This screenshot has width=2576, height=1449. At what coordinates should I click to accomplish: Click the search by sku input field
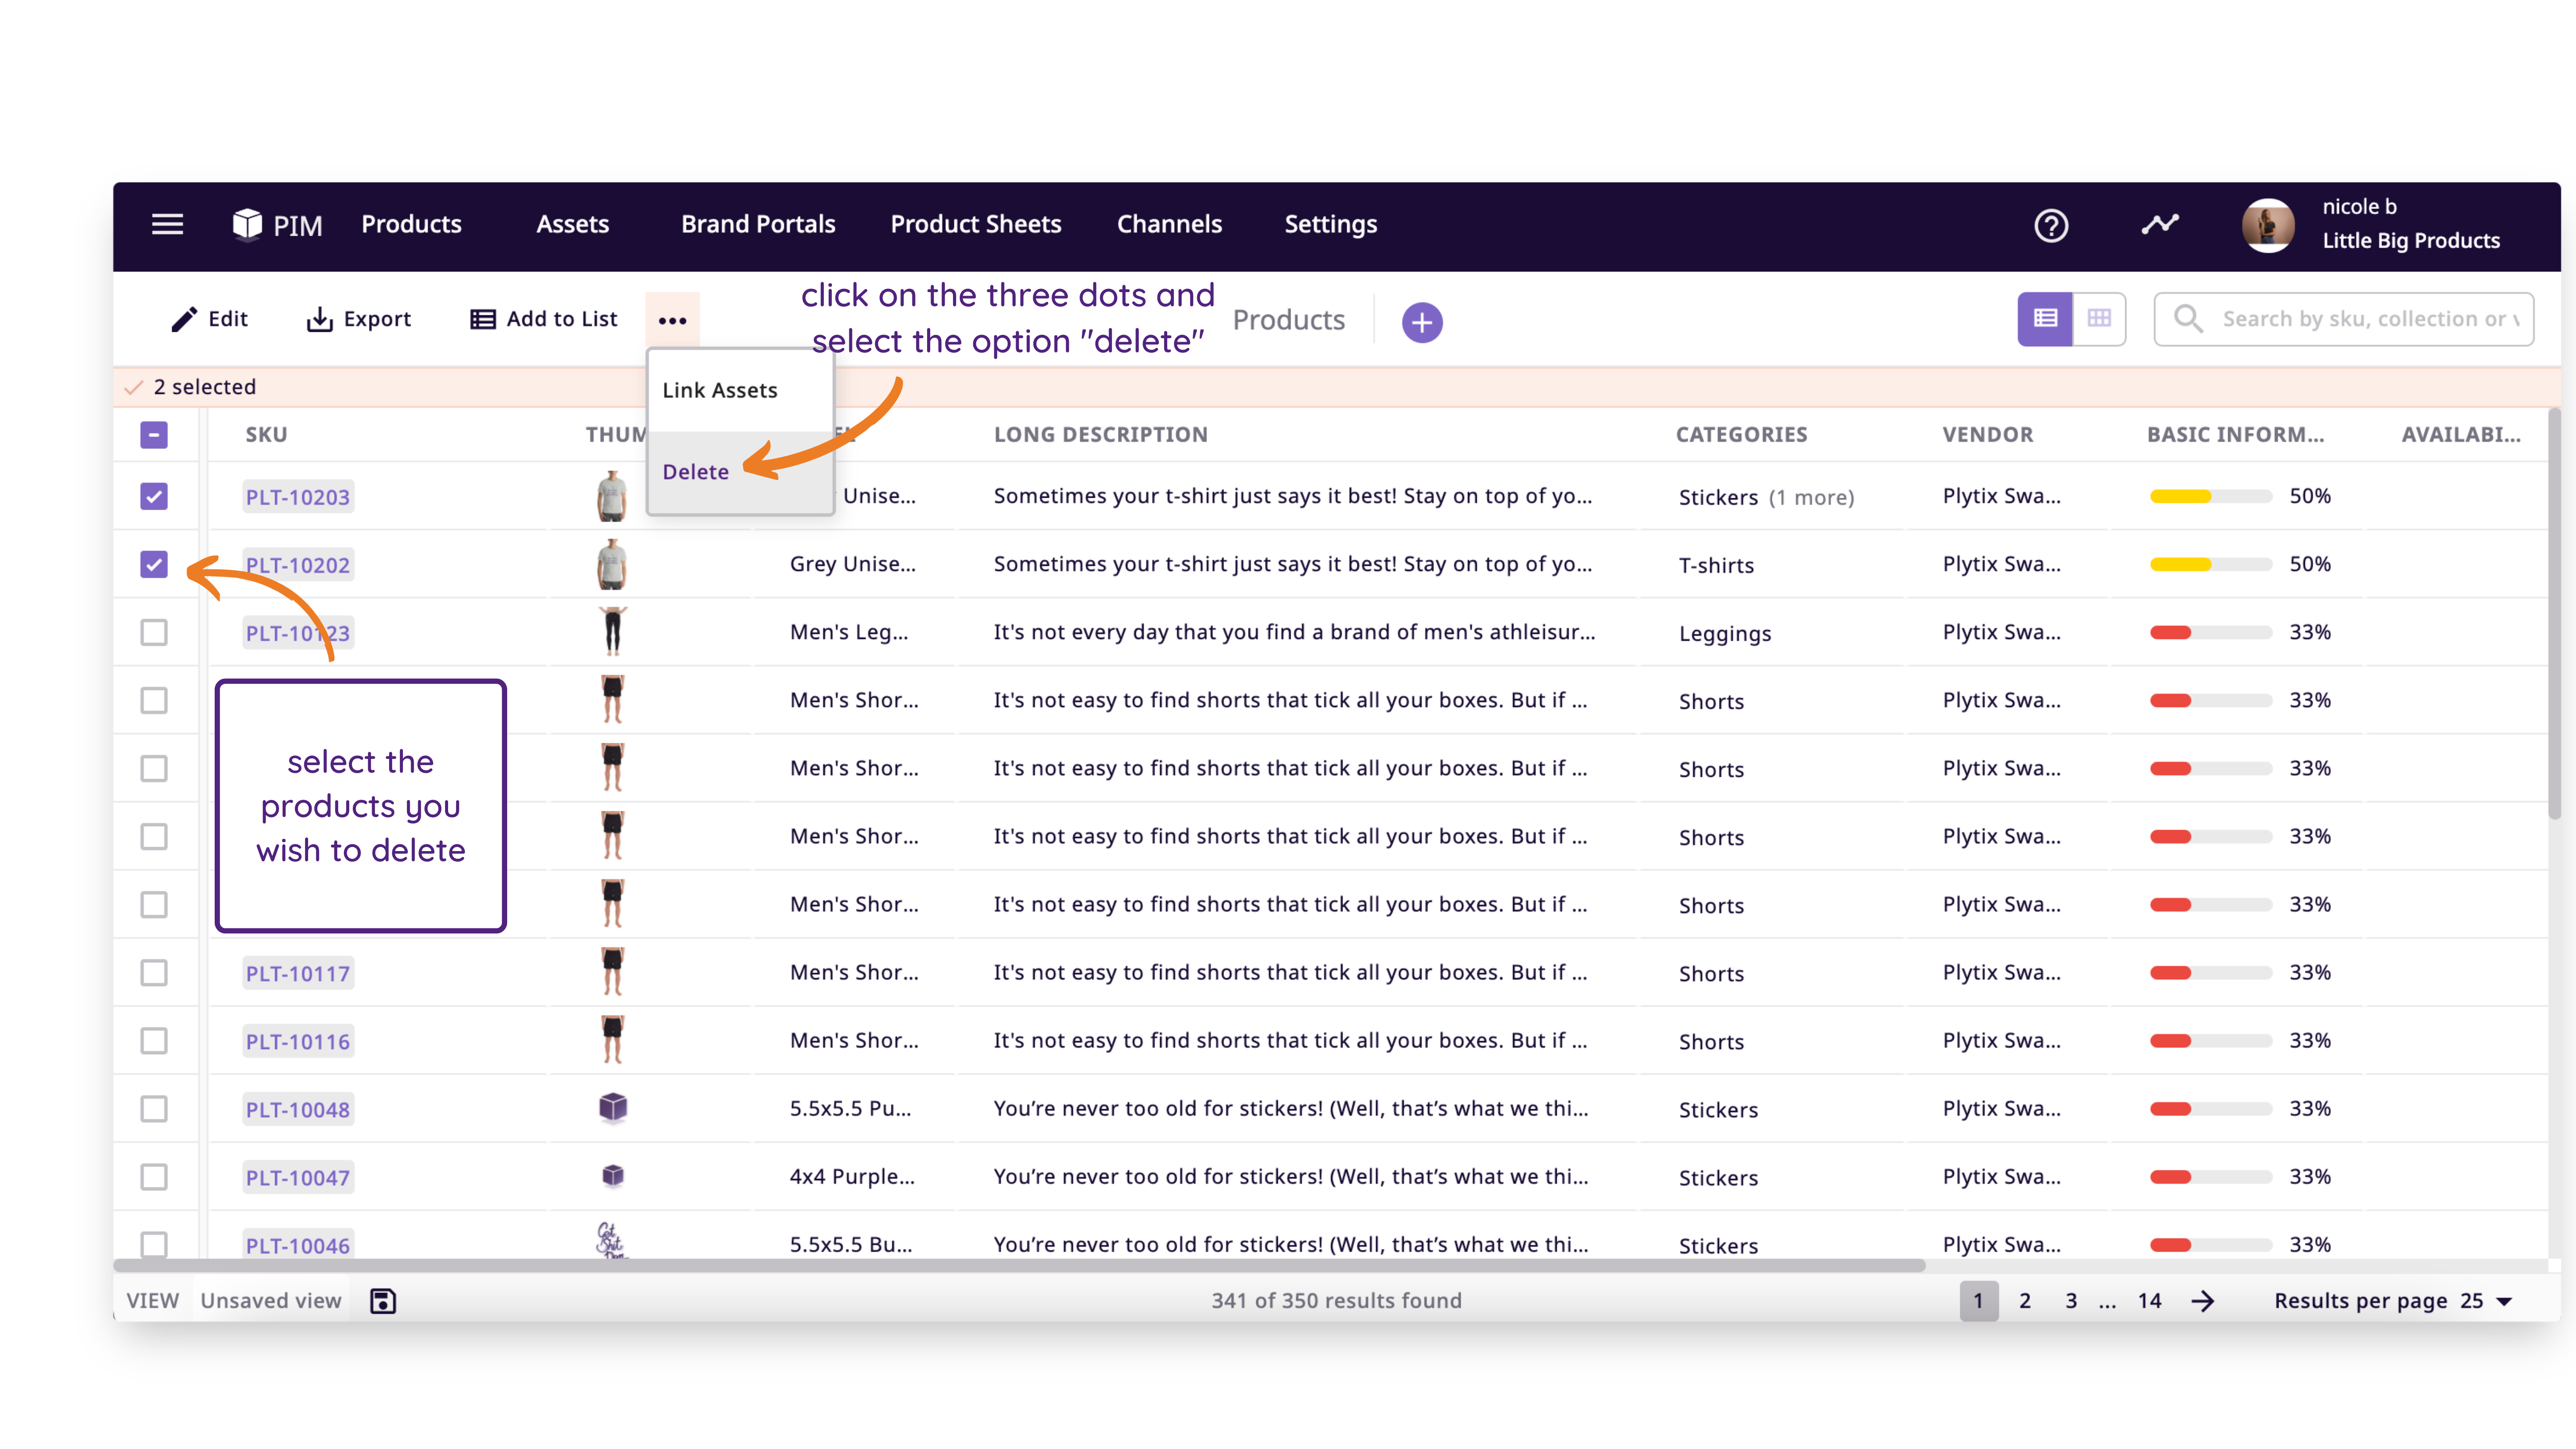point(2343,319)
